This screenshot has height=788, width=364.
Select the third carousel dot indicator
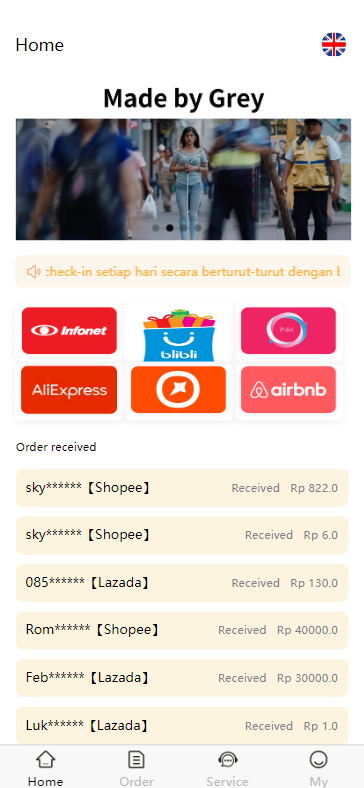point(184,228)
